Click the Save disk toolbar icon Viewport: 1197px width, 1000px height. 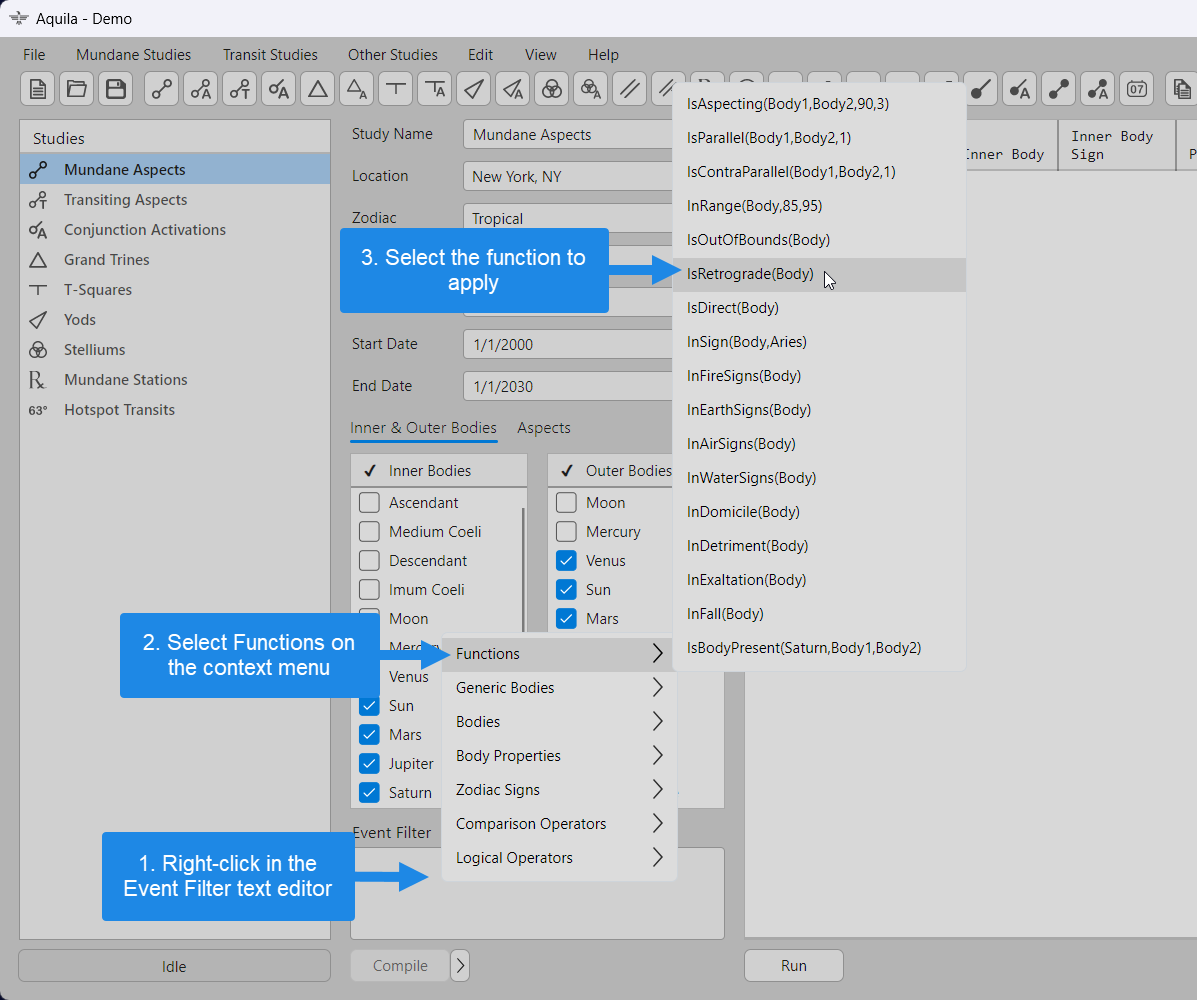click(115, 89)
